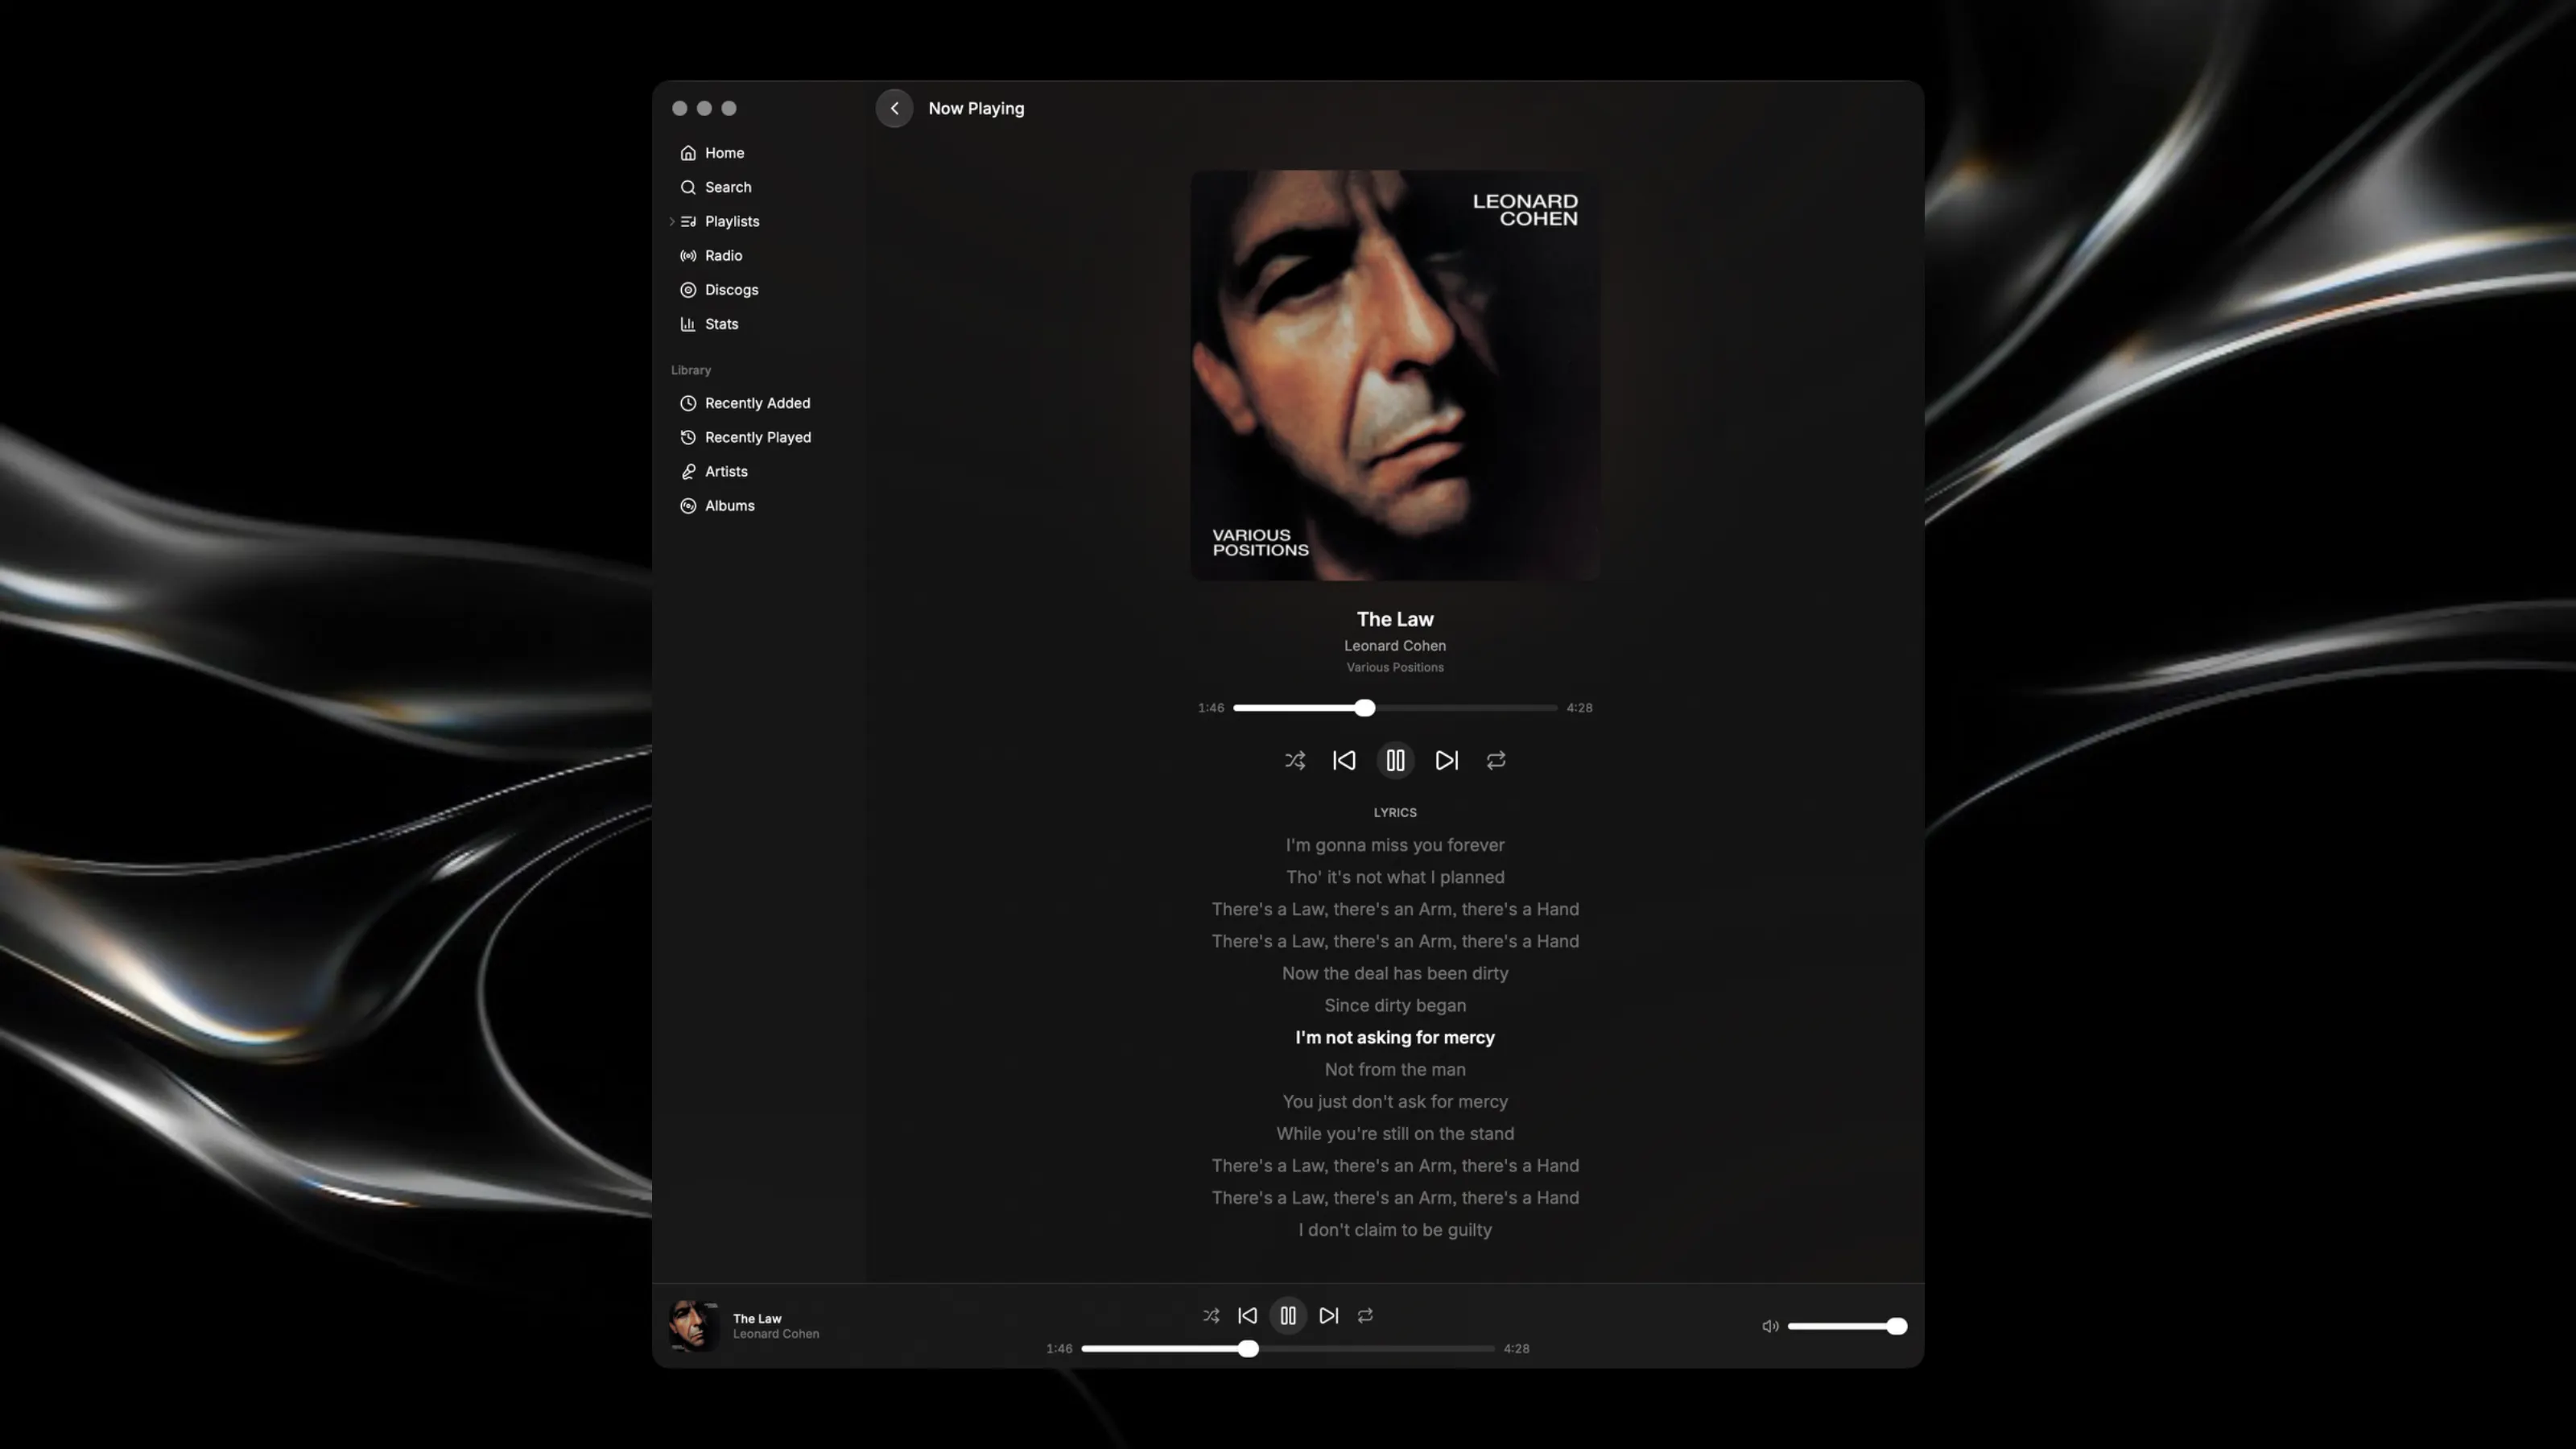Adjust the volume slider
The image size is (2576, 1449).
tap(1847, 1327)
